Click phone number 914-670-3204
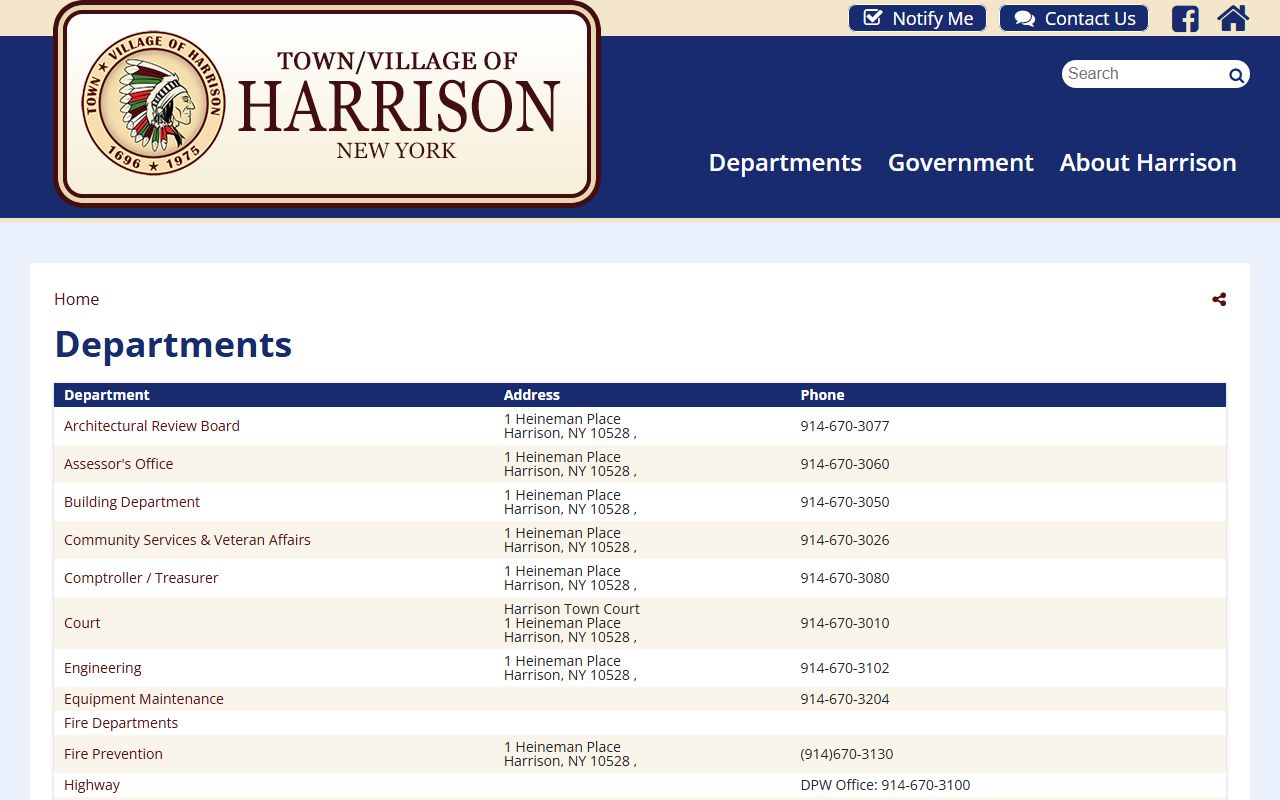1280x800 pixels. [845, 699]
